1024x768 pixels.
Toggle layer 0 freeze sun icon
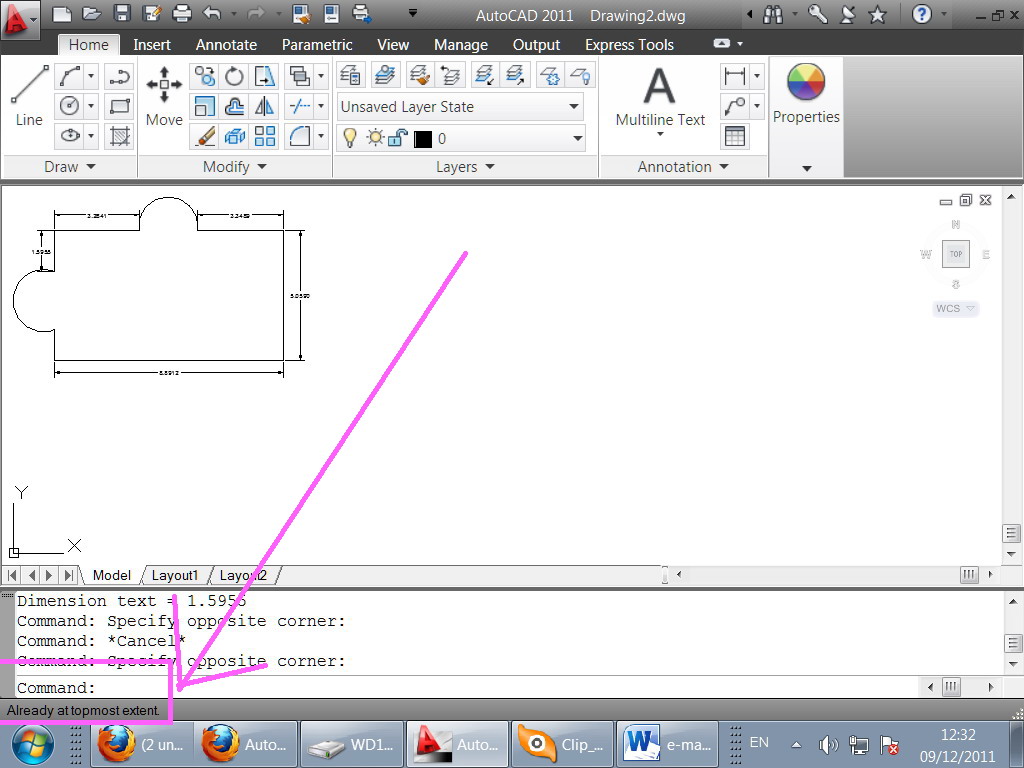pos(375,138)
